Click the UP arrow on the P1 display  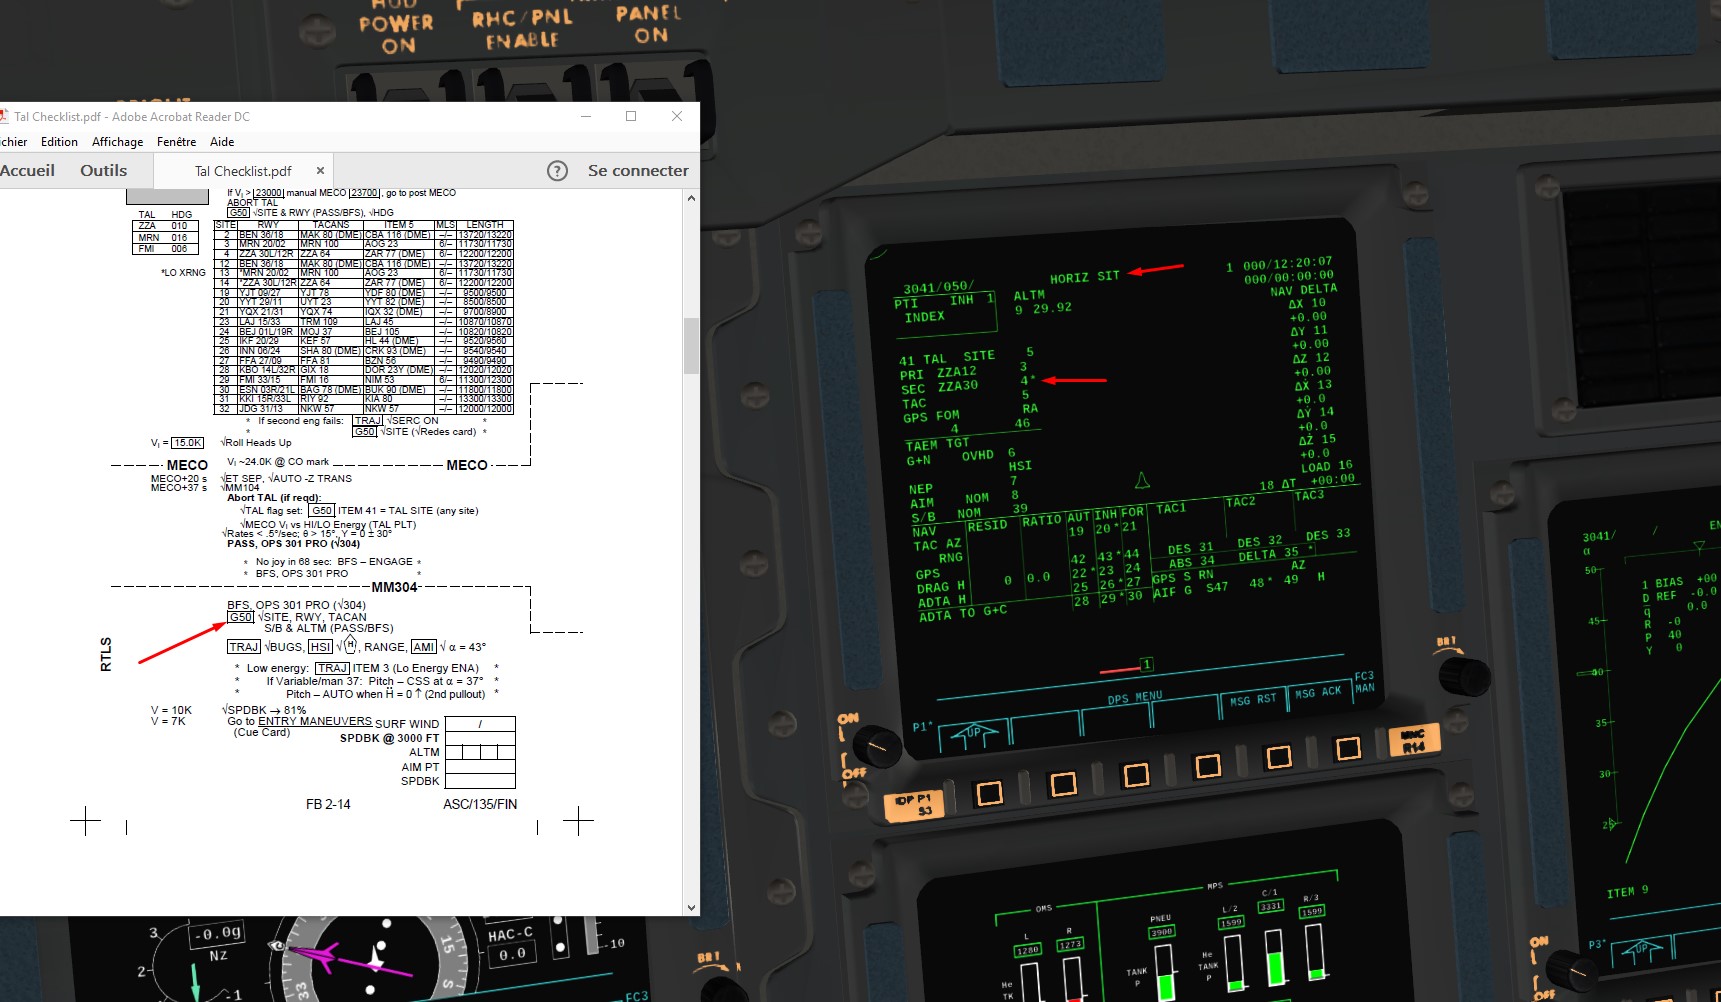click(974, 734)
